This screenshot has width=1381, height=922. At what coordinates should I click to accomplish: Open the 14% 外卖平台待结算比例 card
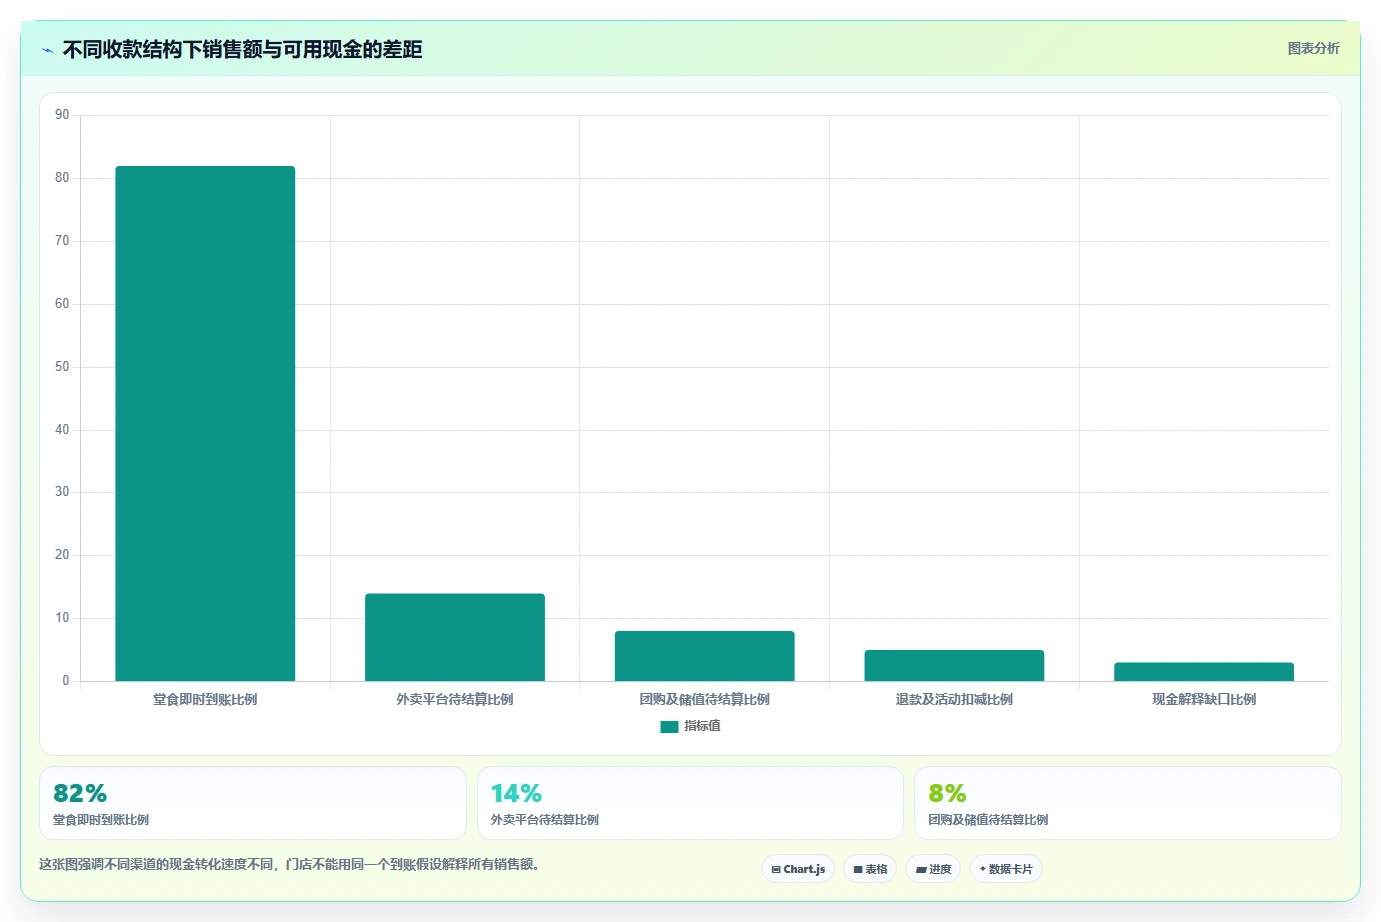(x=690, y=803)
